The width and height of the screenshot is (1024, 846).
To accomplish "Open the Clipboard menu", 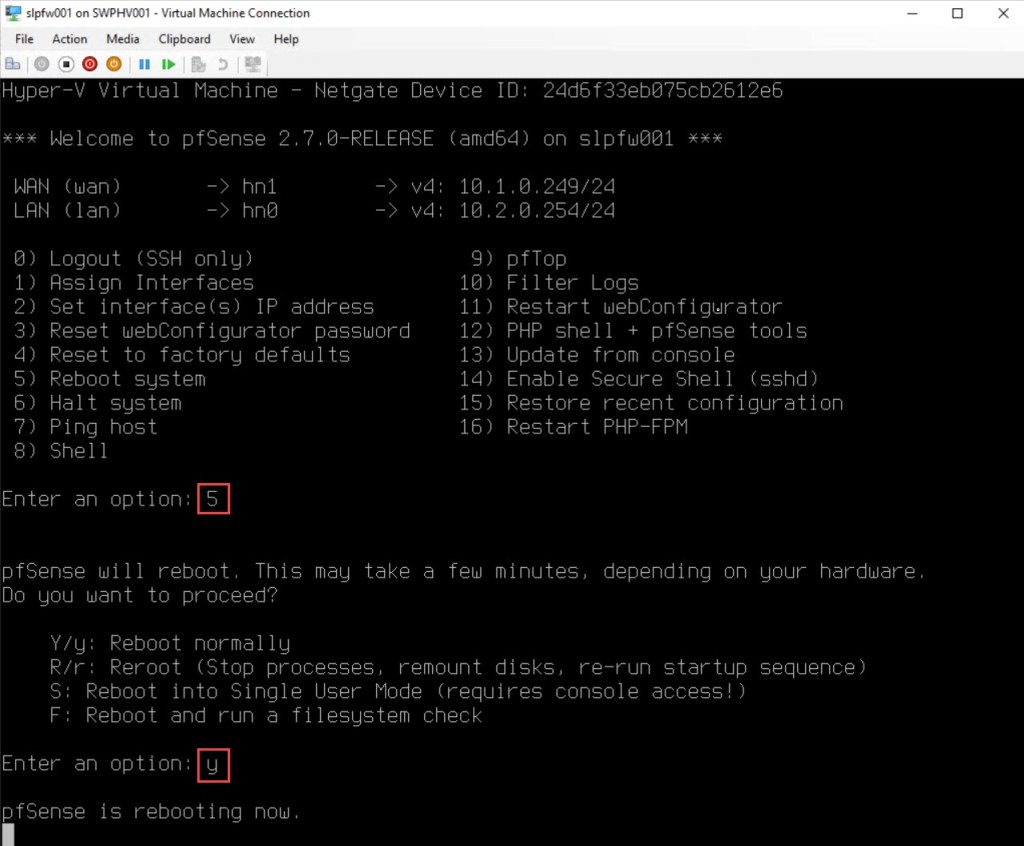I will (x=184, y=39).
